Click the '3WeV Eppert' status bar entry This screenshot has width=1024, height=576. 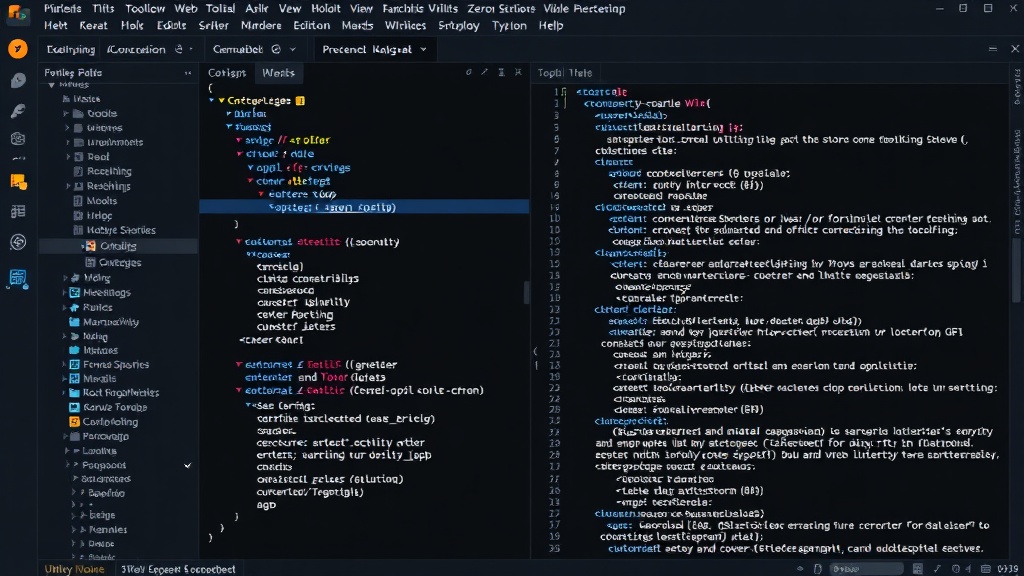178,569
